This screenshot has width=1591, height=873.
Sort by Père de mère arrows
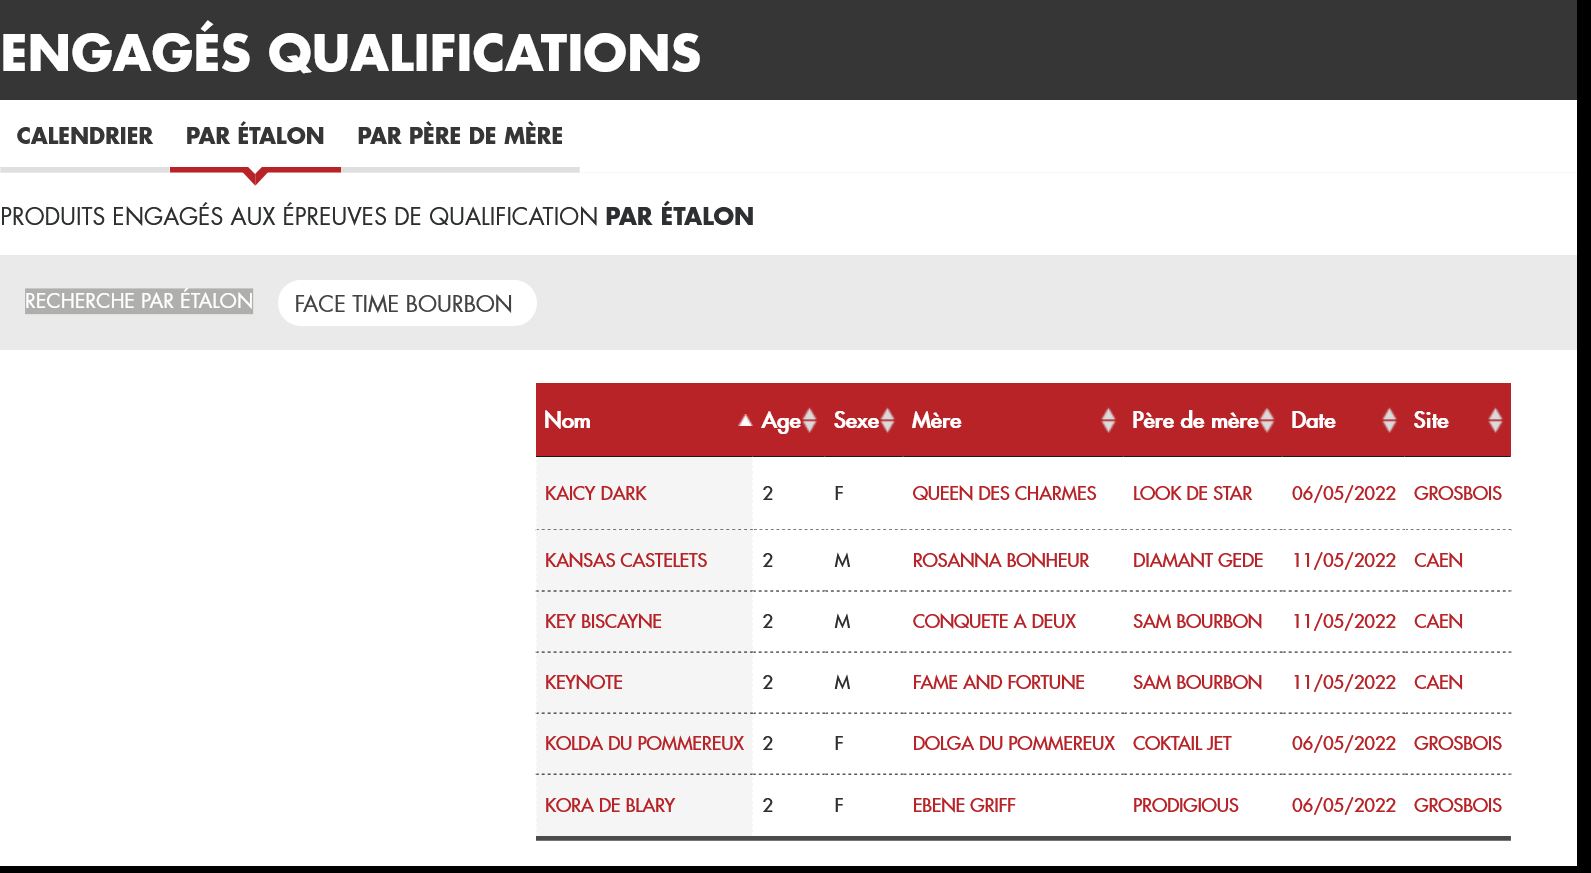(x=1267, y=421)
